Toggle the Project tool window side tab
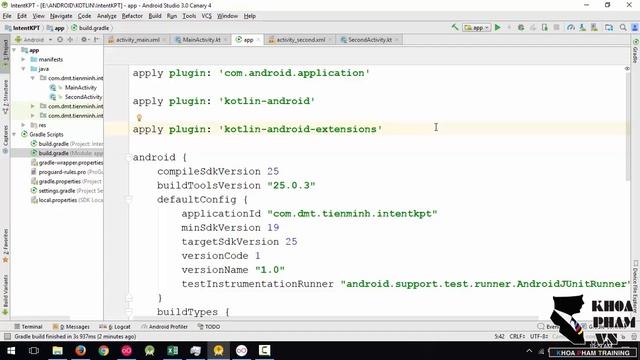The image size is (640, 360). pyautogui.click(x=5, y=53)
